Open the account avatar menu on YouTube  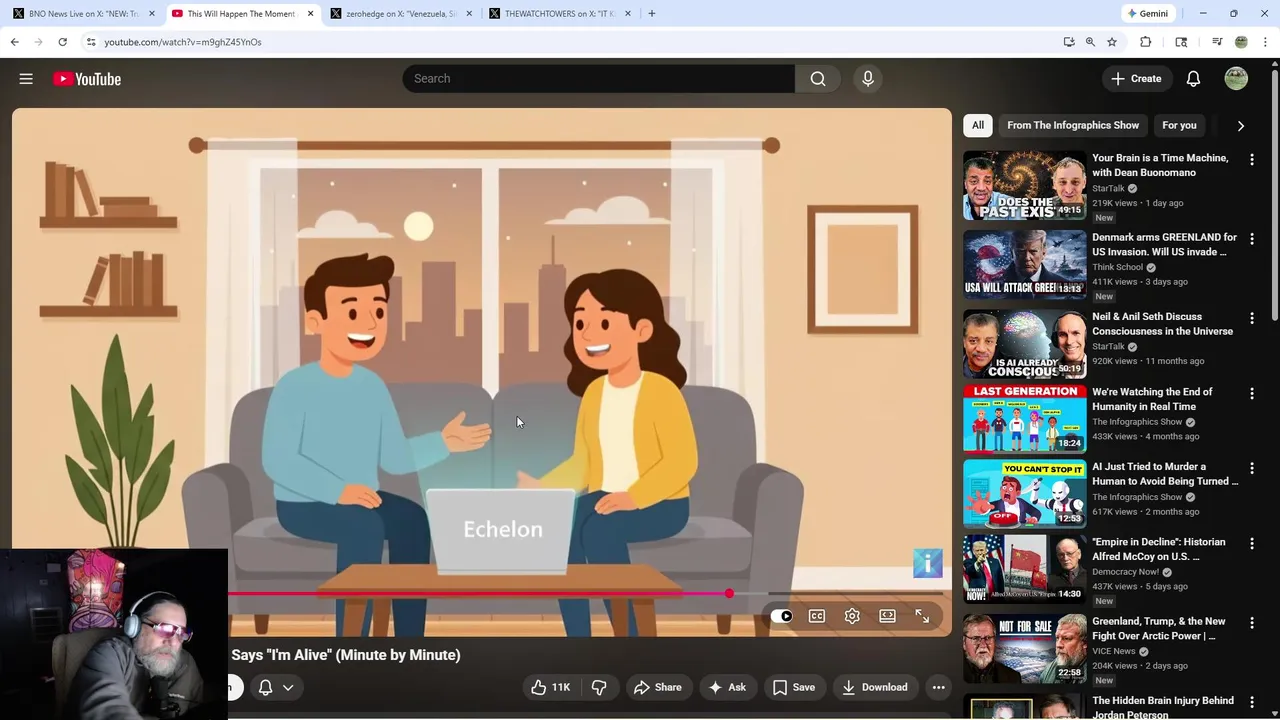coord(1236,79)
